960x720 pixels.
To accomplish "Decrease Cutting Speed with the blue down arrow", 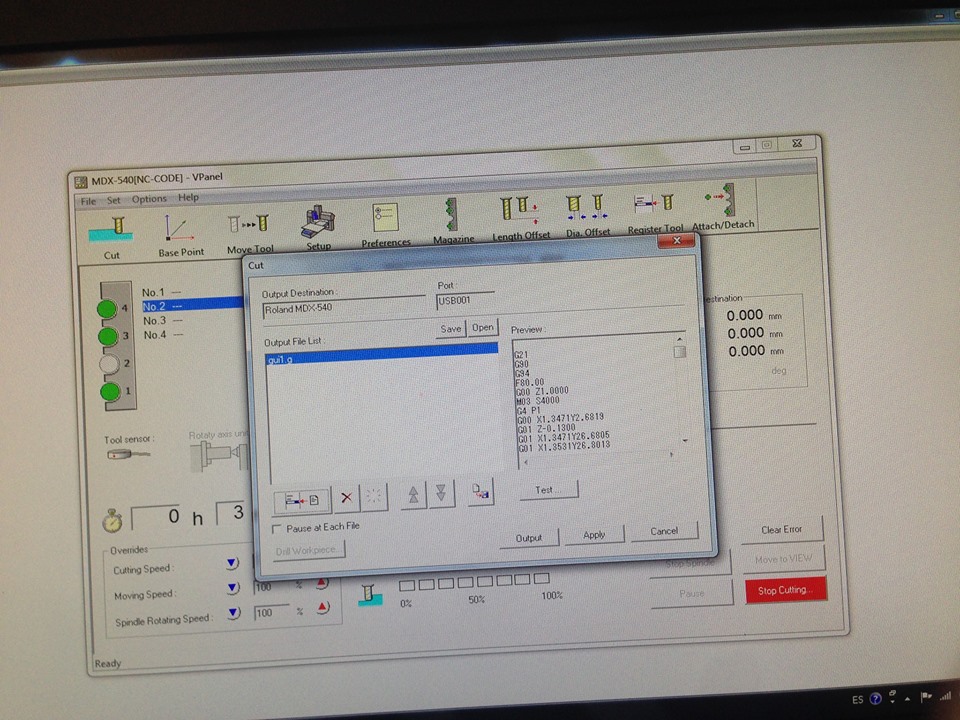I will 231,563.
